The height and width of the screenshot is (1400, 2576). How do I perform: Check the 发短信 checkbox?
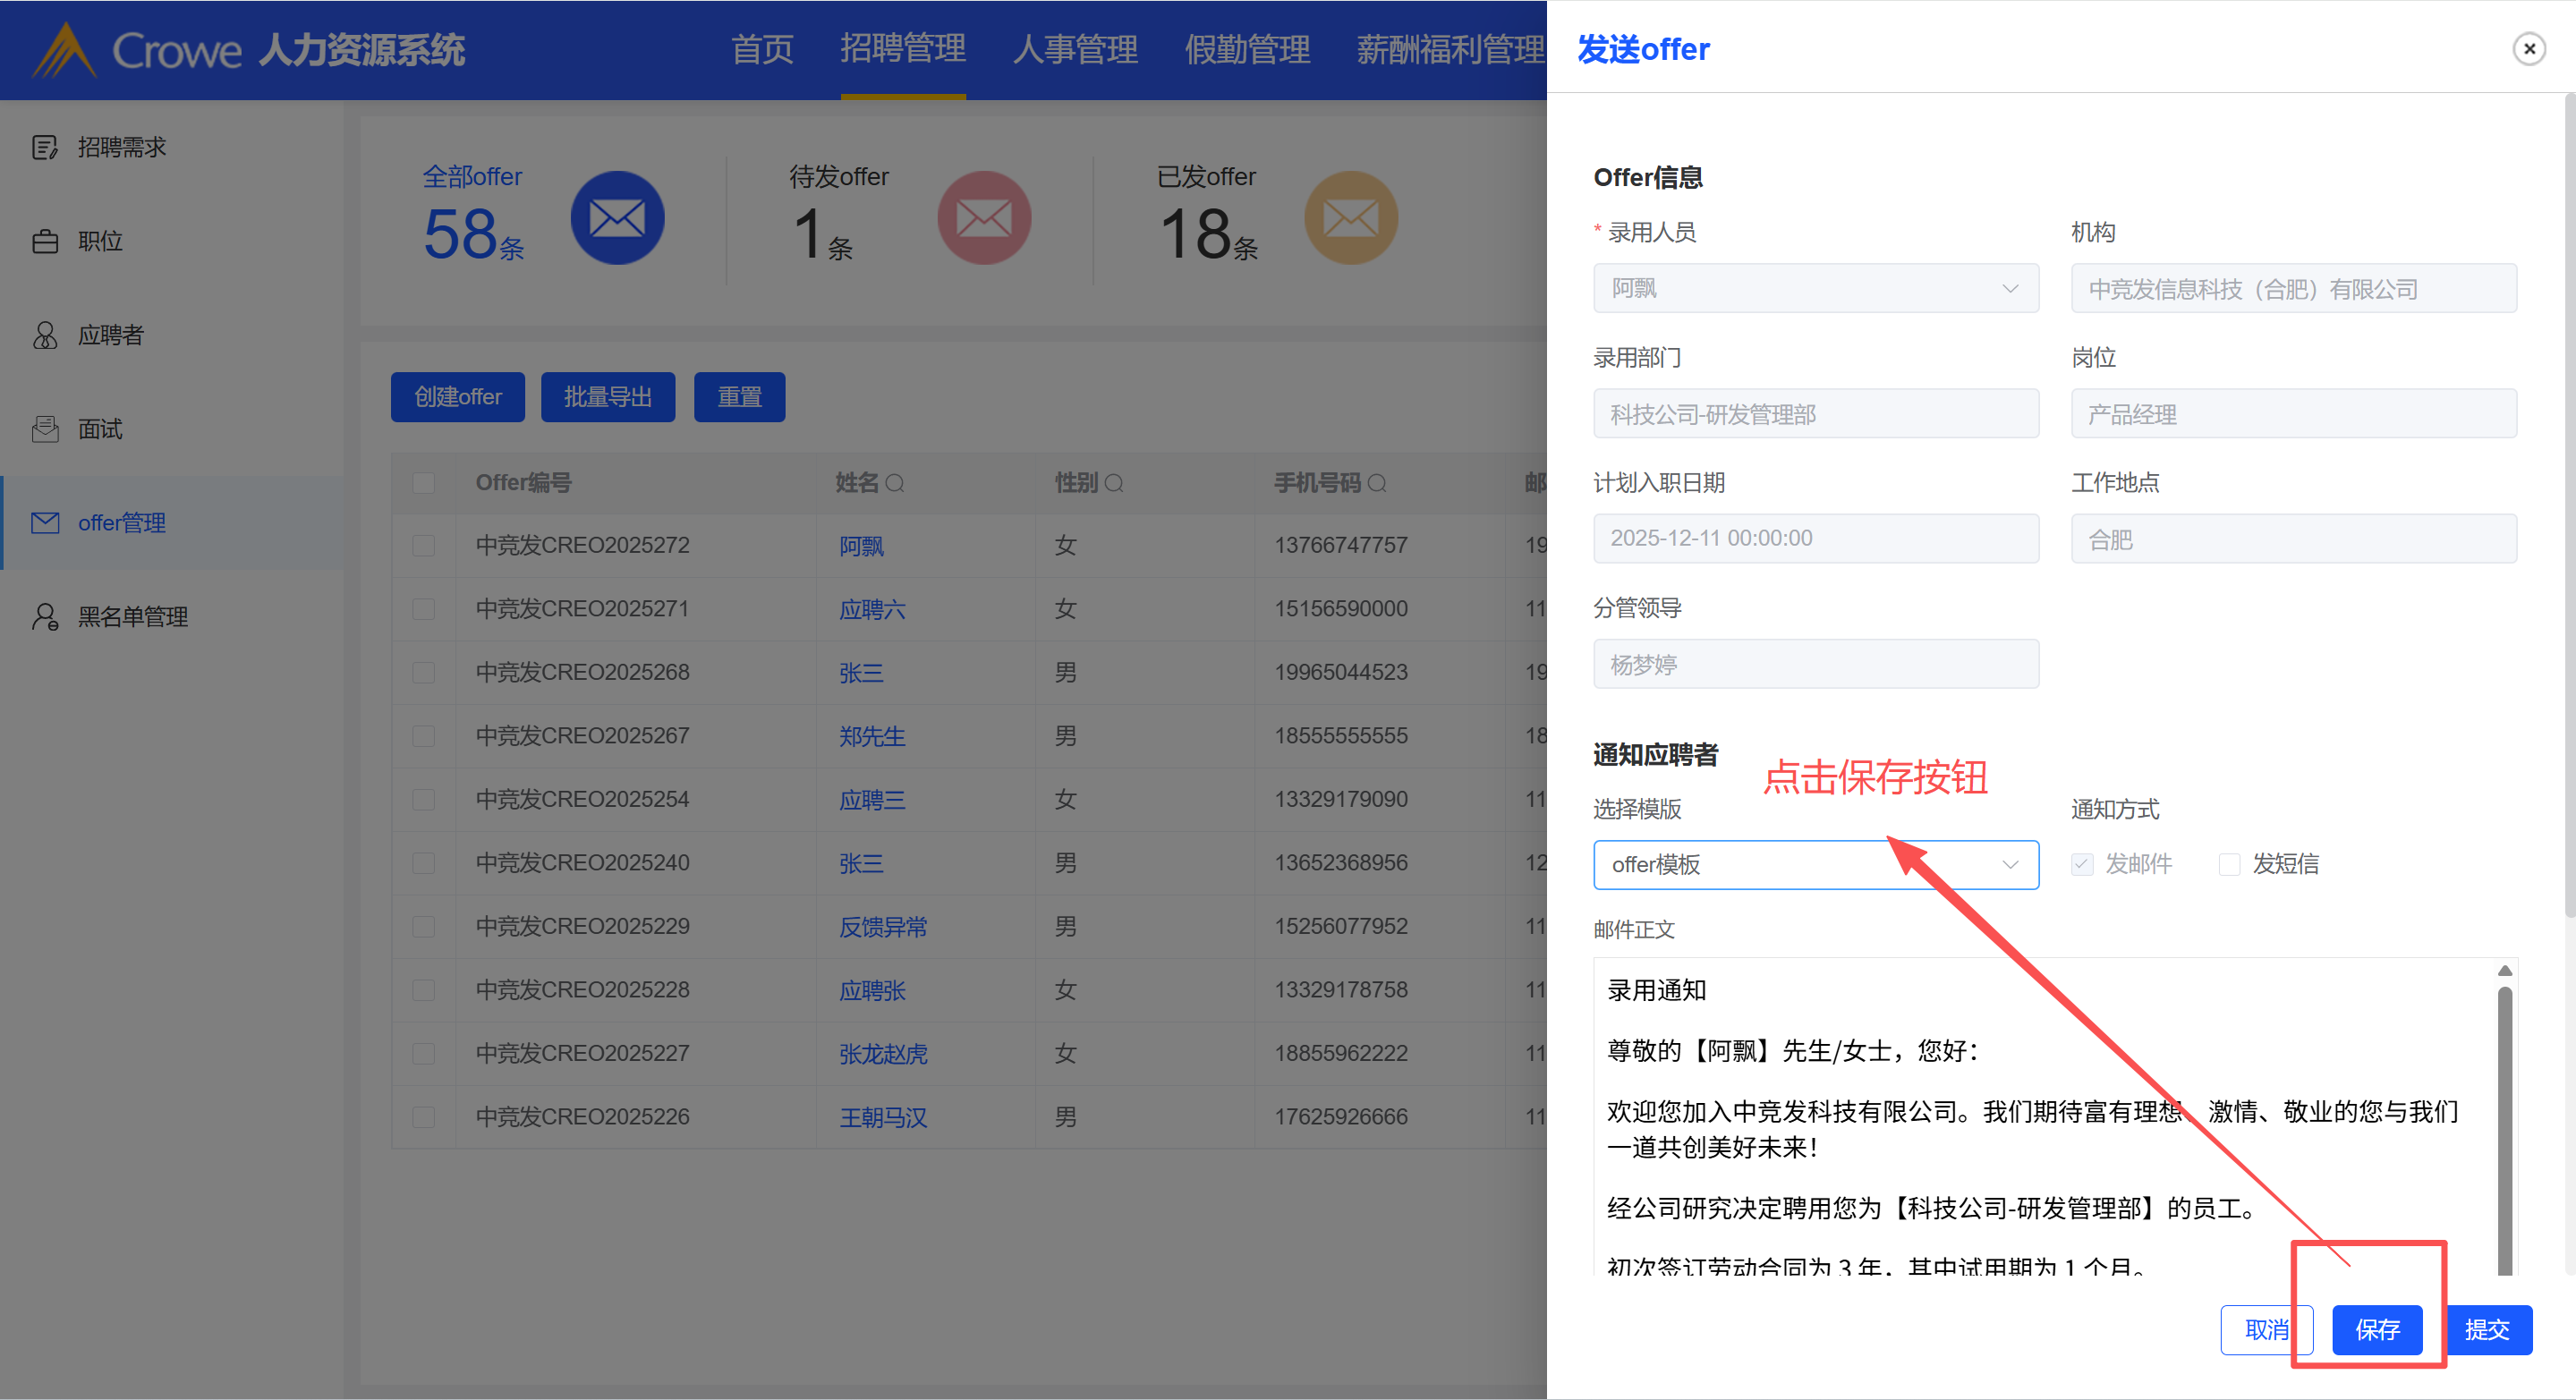[2229, 864]
